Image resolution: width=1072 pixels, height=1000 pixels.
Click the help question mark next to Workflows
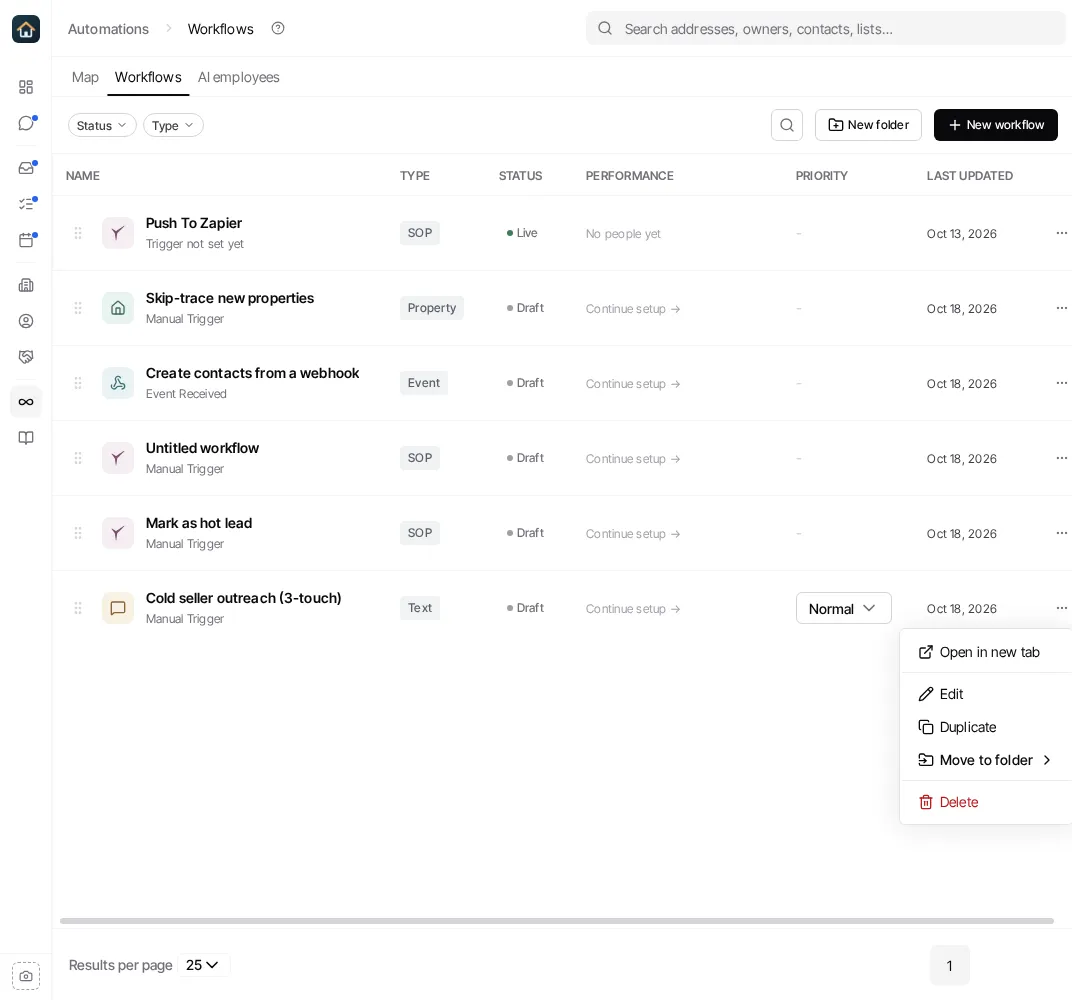278,29
